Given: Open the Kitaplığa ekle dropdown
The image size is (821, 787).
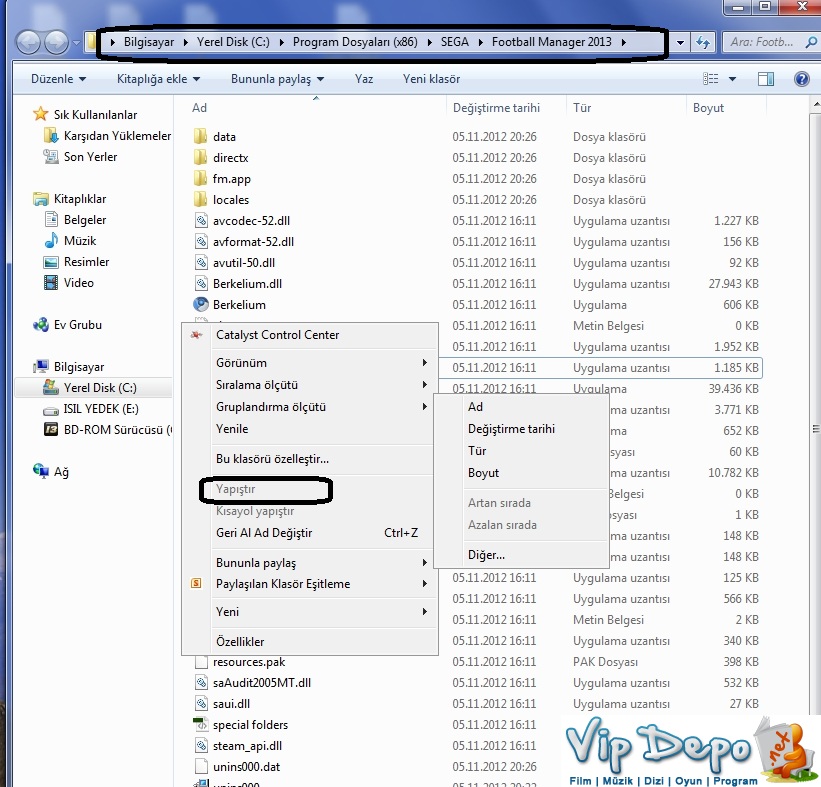Looking at the screenshot, I should [x=158, y=79].
